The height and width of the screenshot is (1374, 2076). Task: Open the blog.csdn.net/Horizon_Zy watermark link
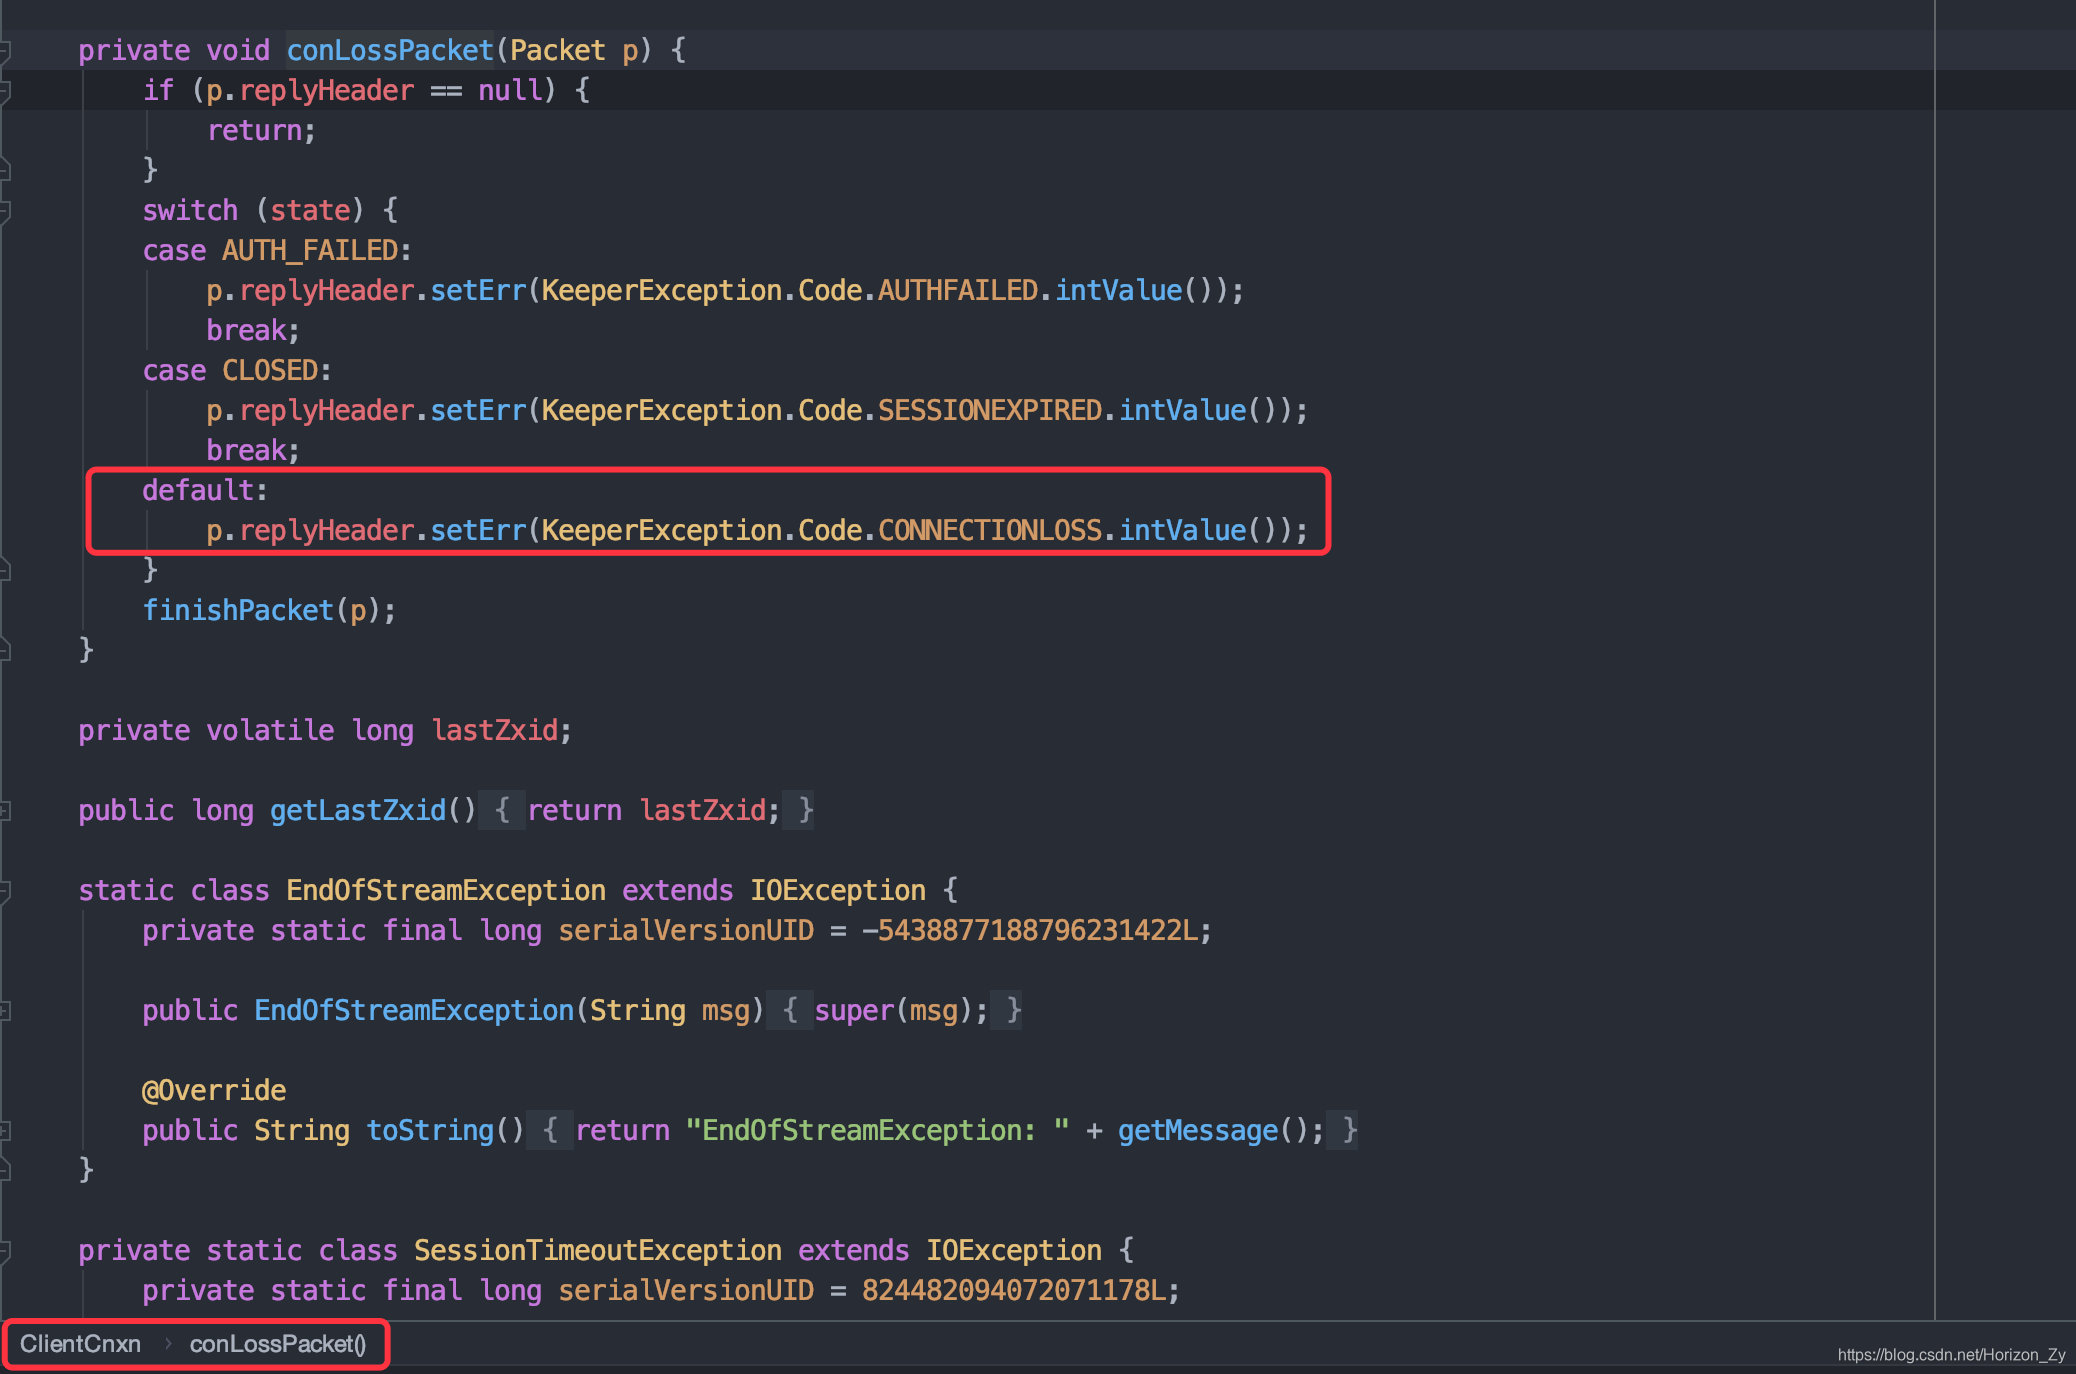click(x=1950, y=1355)
